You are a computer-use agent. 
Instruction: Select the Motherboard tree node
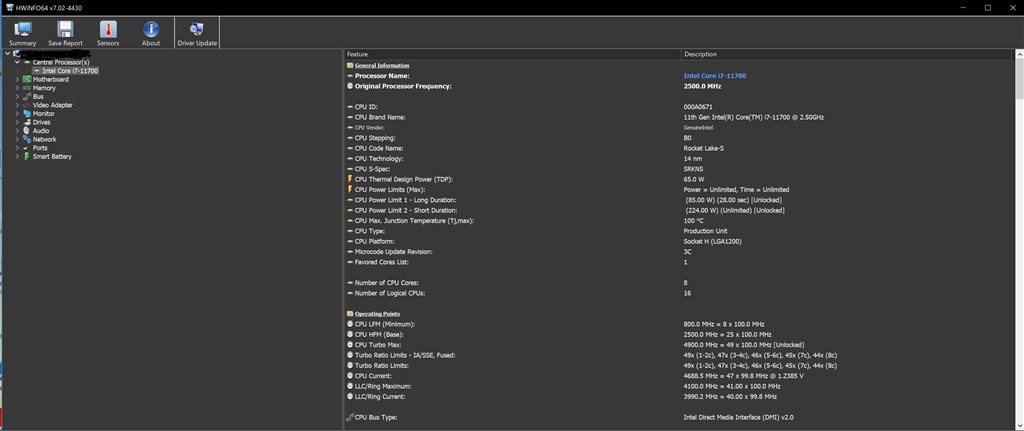point(50,79)
